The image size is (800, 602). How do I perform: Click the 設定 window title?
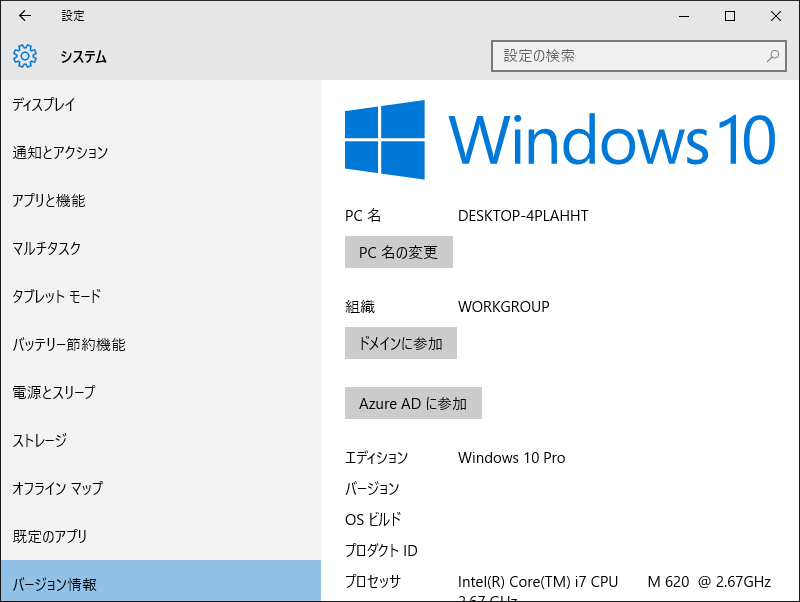tap(73, 16)
